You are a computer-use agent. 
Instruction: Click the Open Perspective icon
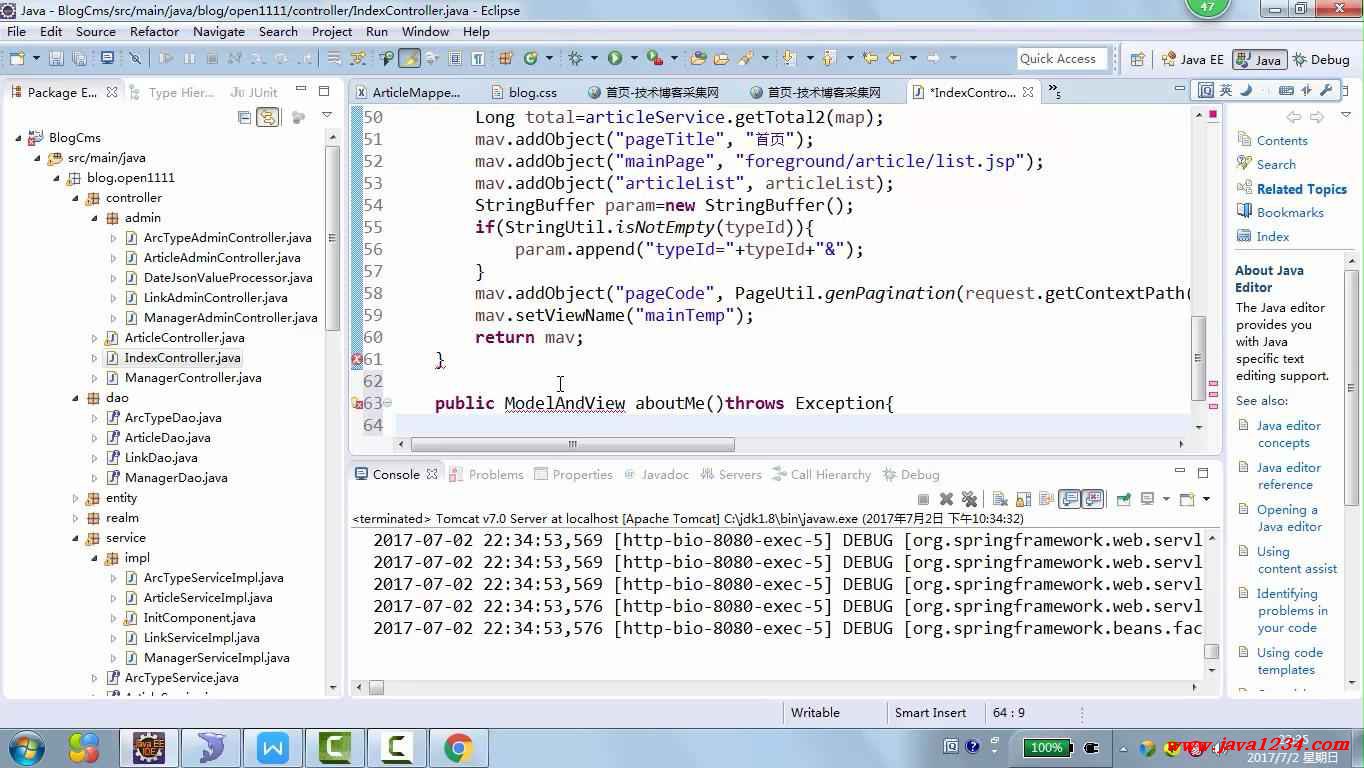click(x=1137, y=59)
